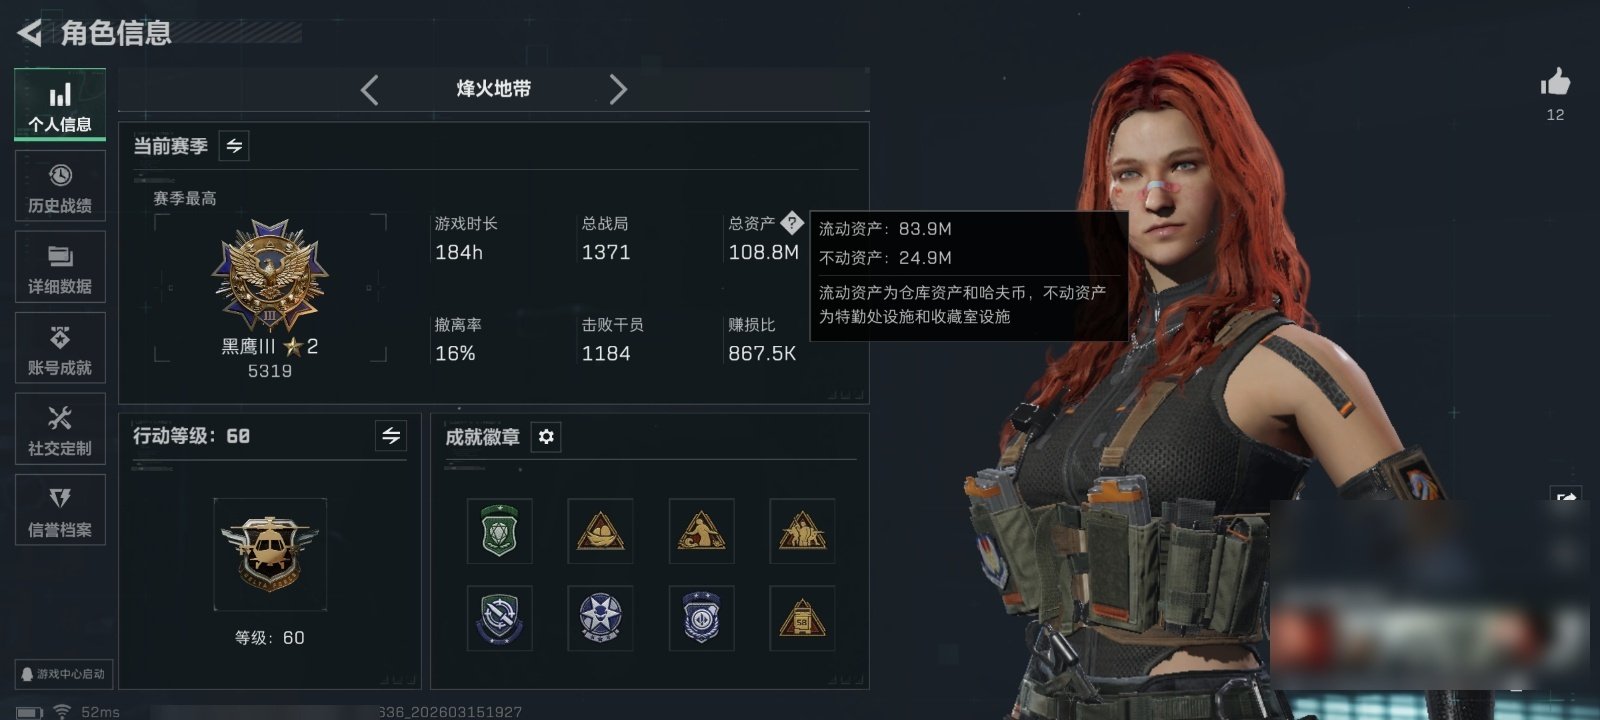This screenshot has height=720, width=1600.
Task: Open 成就徽章 gear settings
Action: point(546,437)
